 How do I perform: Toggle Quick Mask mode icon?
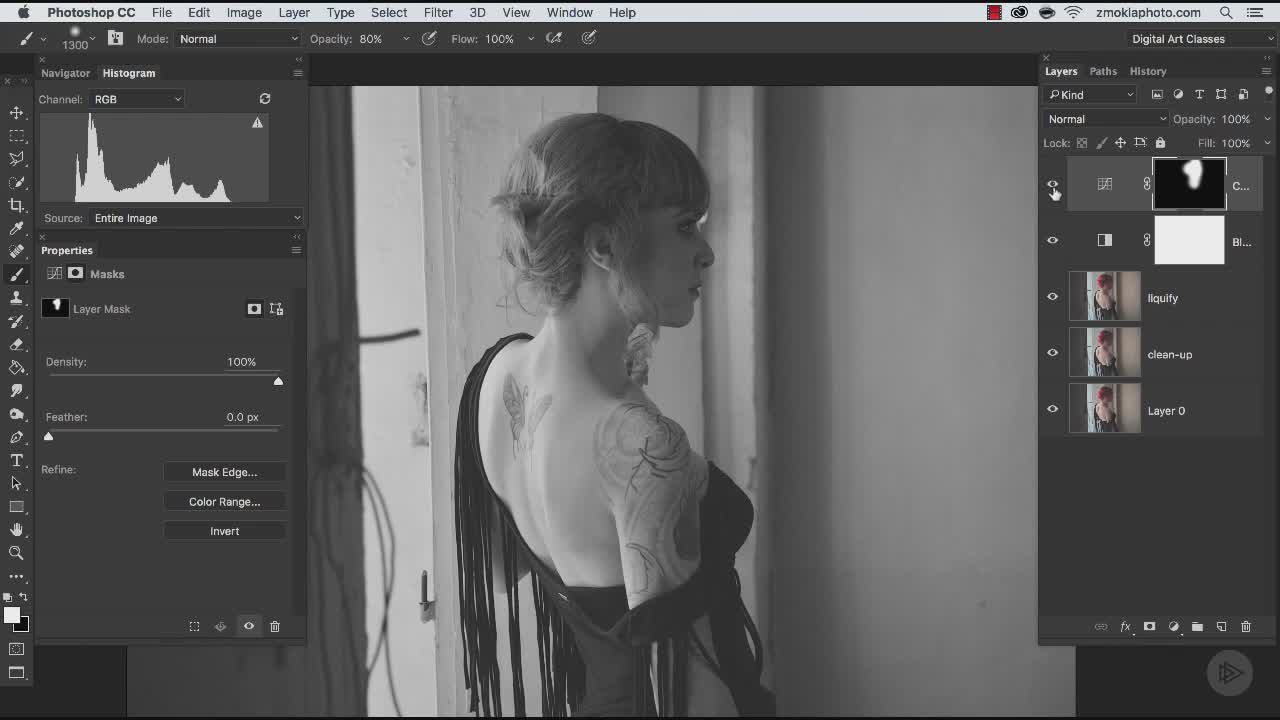click(17, 649)
